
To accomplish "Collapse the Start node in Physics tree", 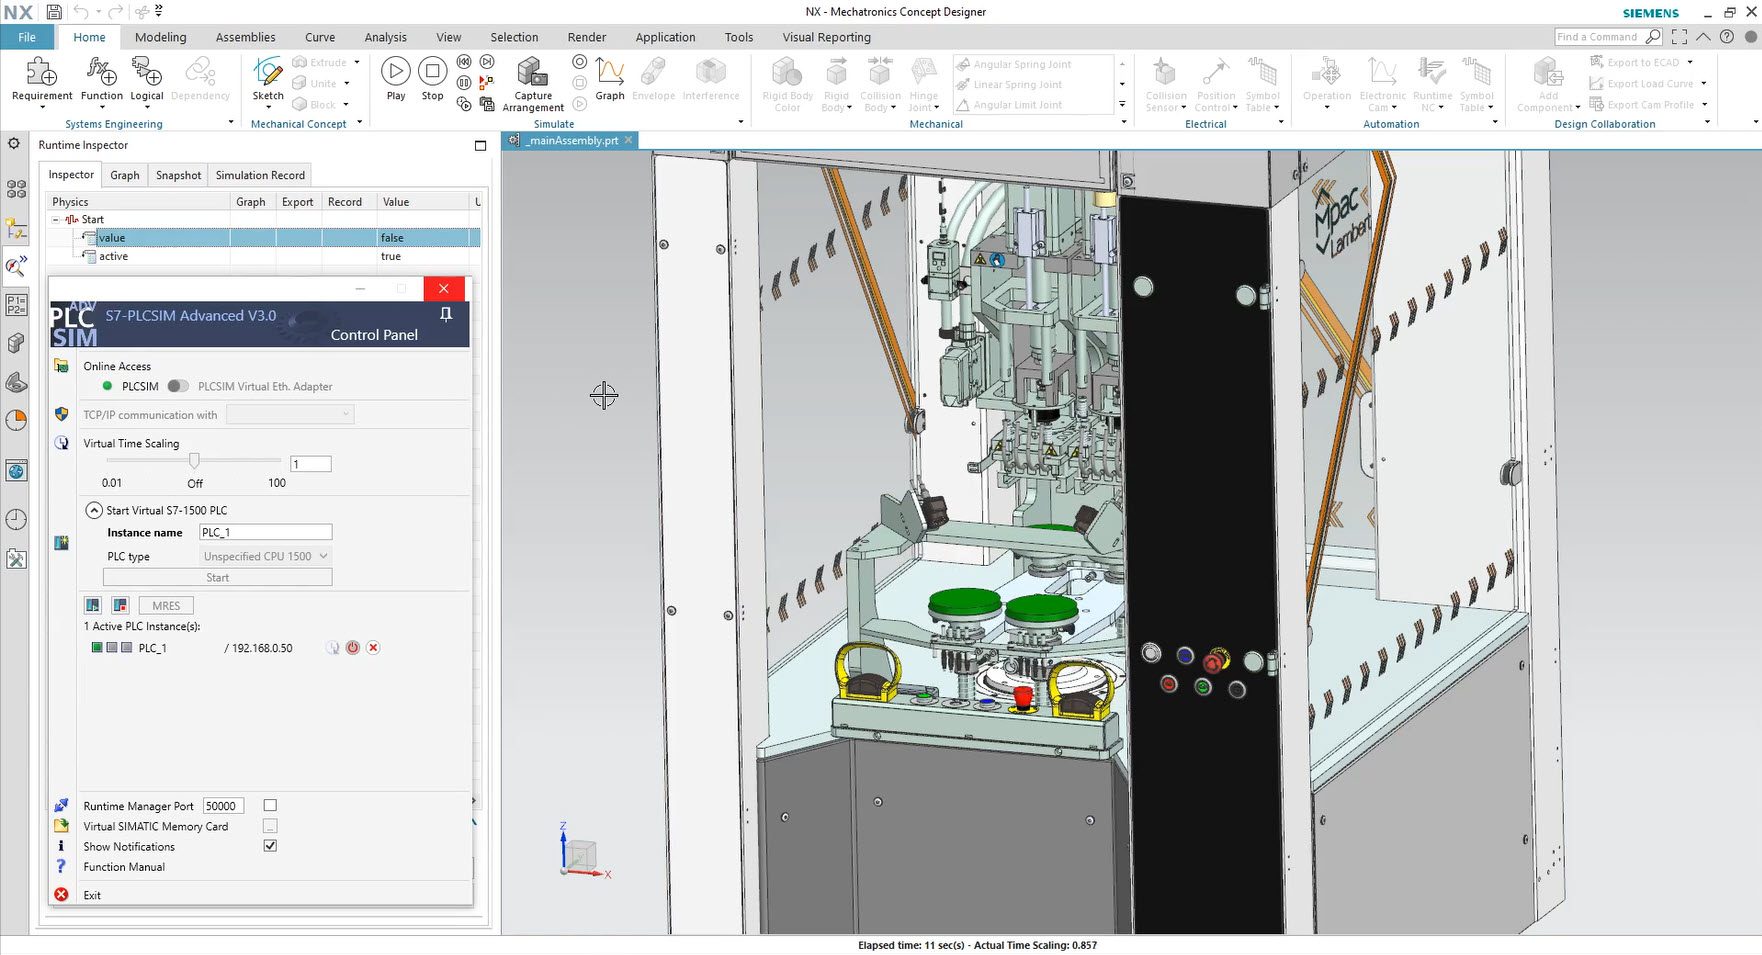I will click(x=56, y=220).
